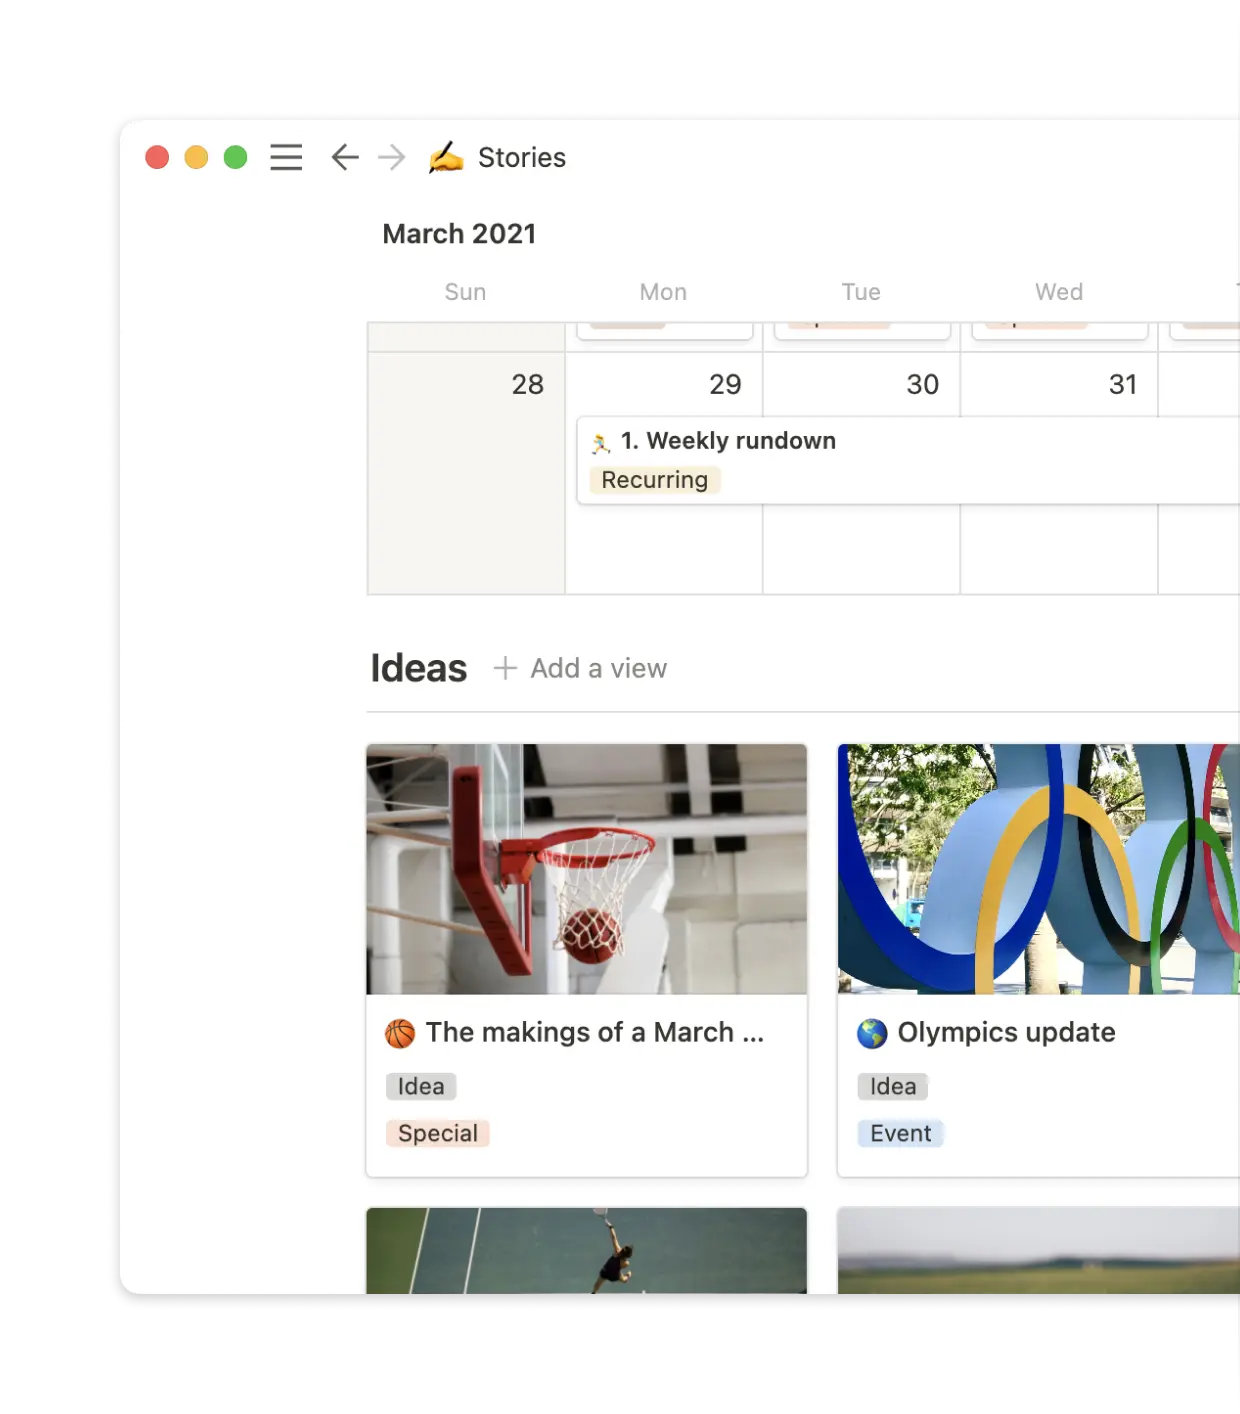The width and height of the screenshot is (1240, 1414).
Task: Open The makings of a March card title
Action: [594, 1032]
